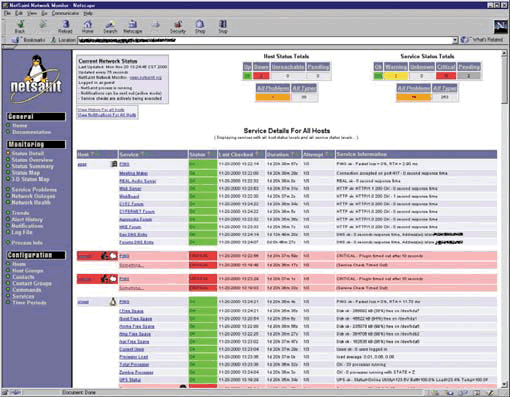Click the scrollbar up arrow
The width and height of the screenshot is (510, 397).
504,53
